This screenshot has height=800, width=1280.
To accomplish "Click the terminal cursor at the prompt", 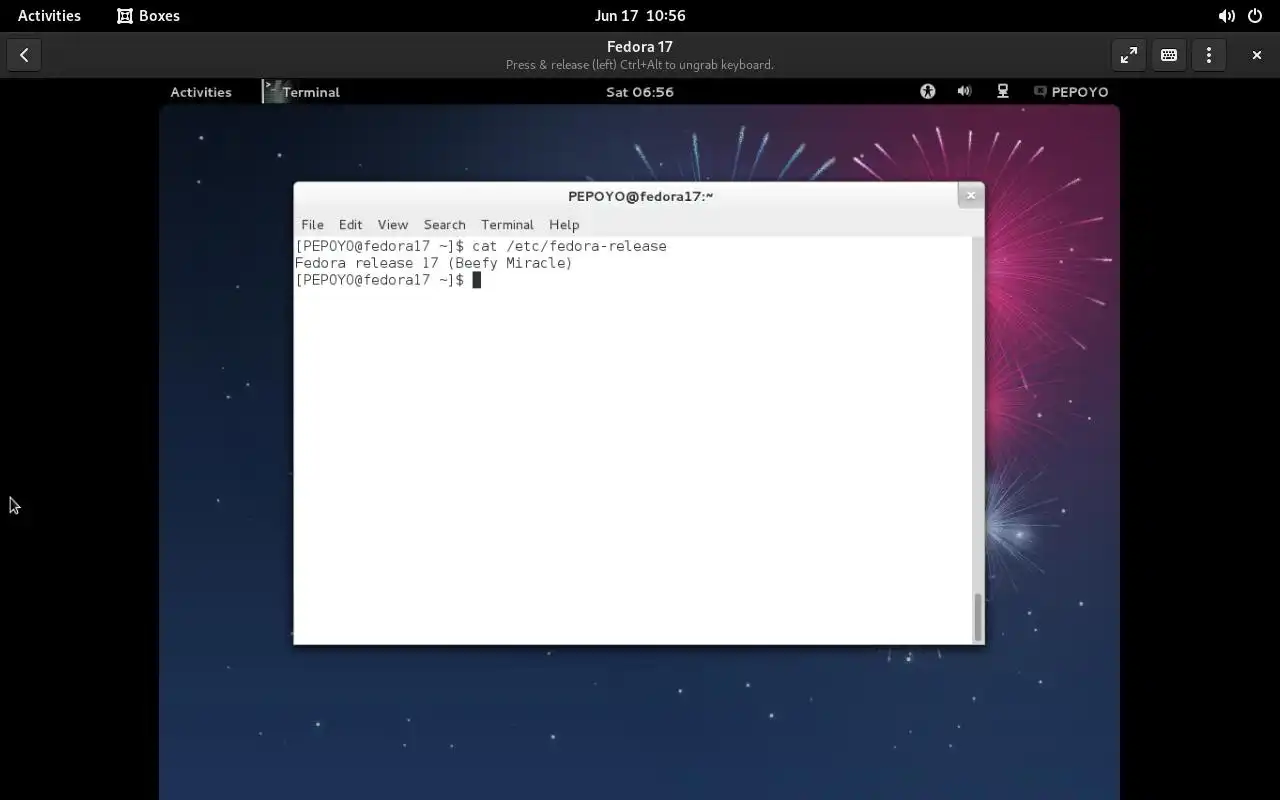I will [x=476, y=280].
